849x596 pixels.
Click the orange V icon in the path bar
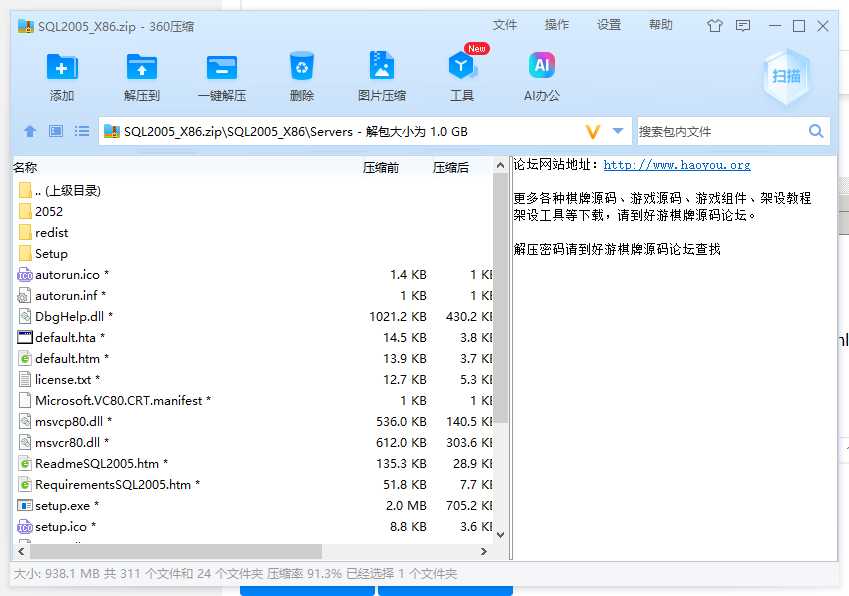coord(593,132)
